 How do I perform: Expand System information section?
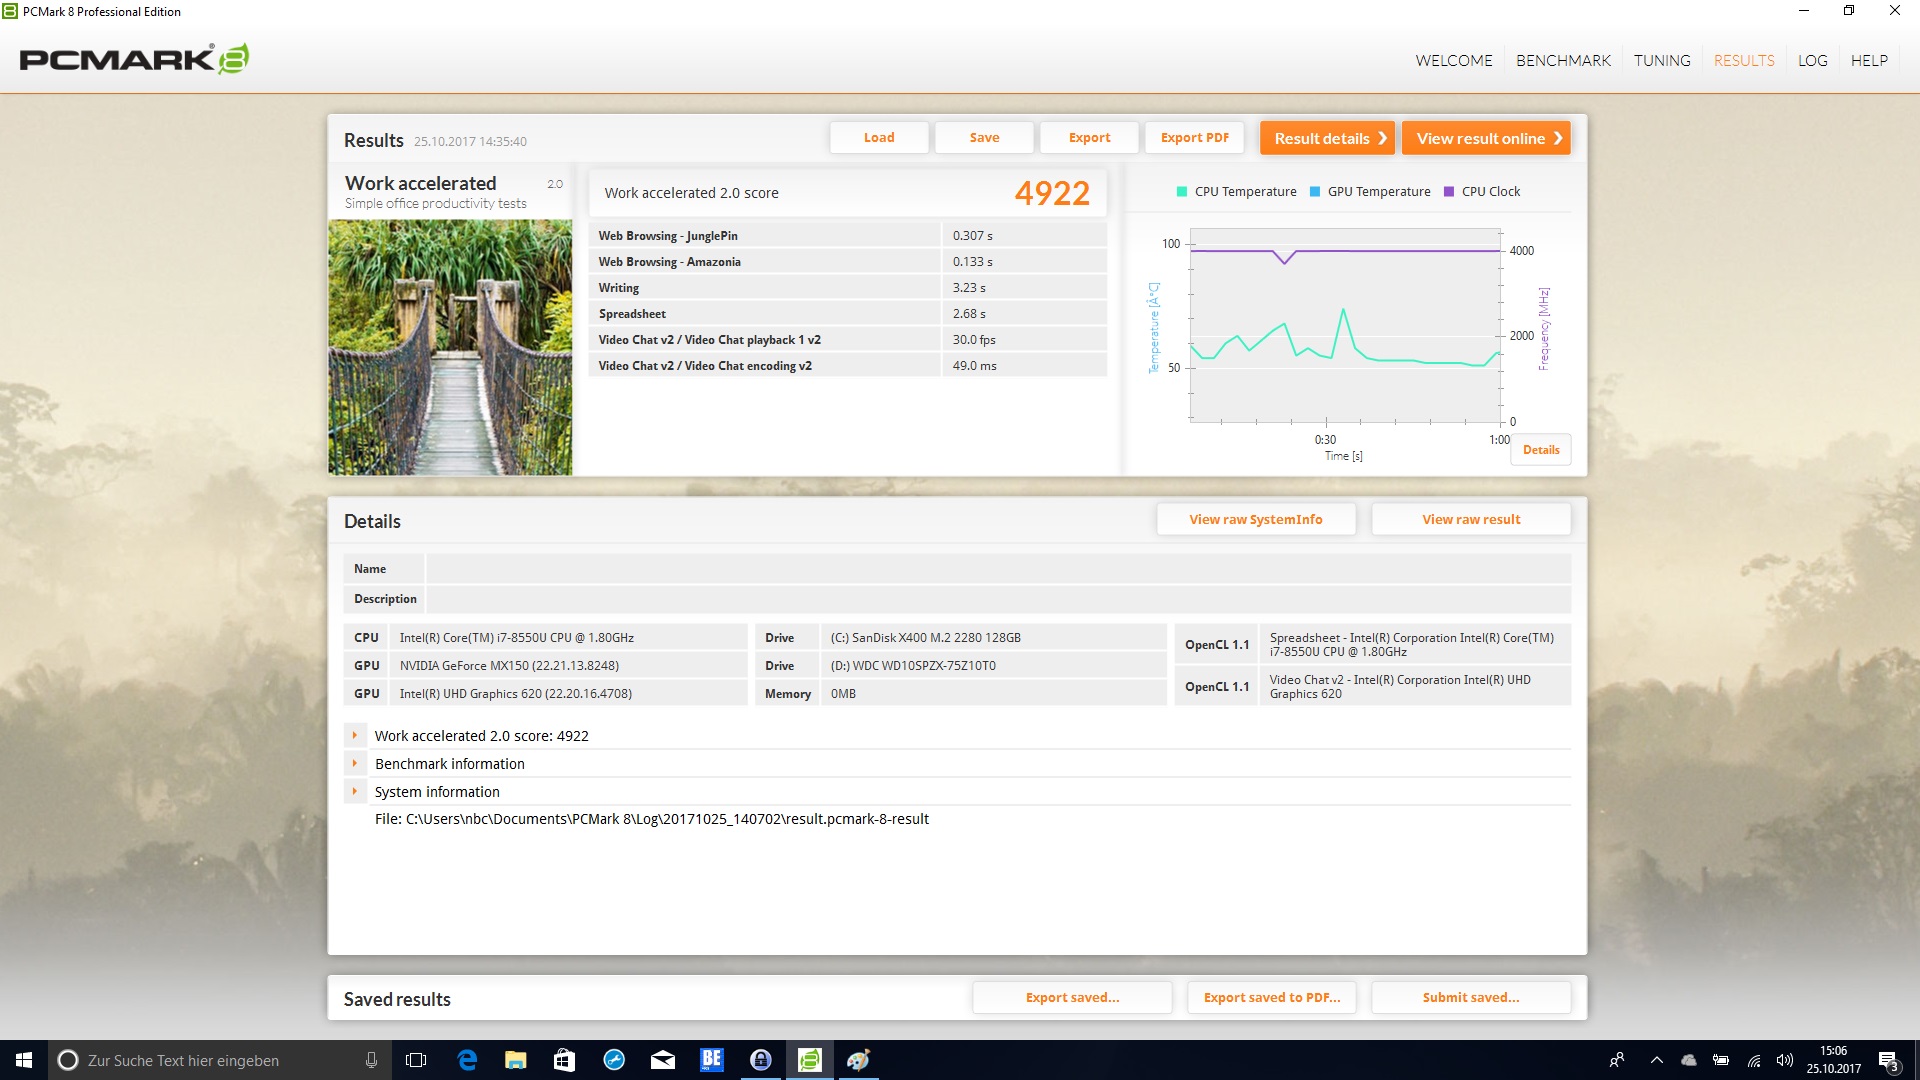[x=354, y=791]
